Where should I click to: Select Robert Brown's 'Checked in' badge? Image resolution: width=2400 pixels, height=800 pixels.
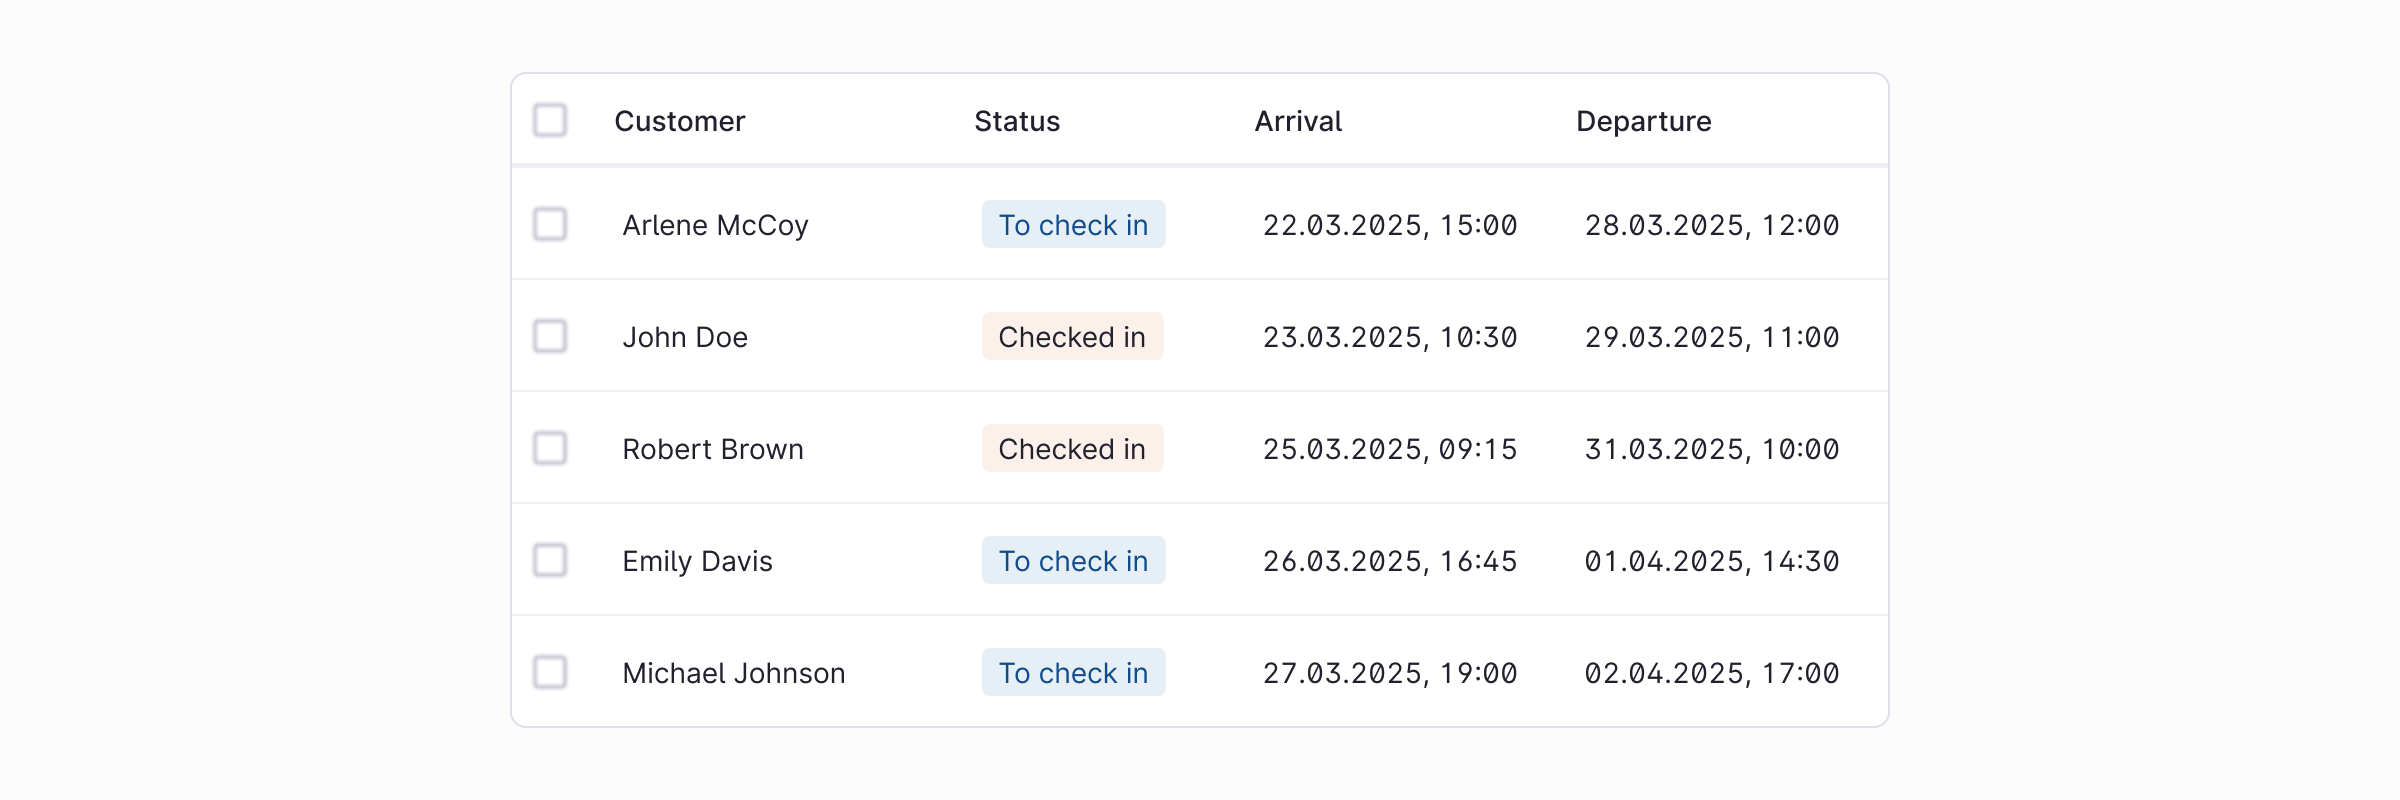[1072, 448]
